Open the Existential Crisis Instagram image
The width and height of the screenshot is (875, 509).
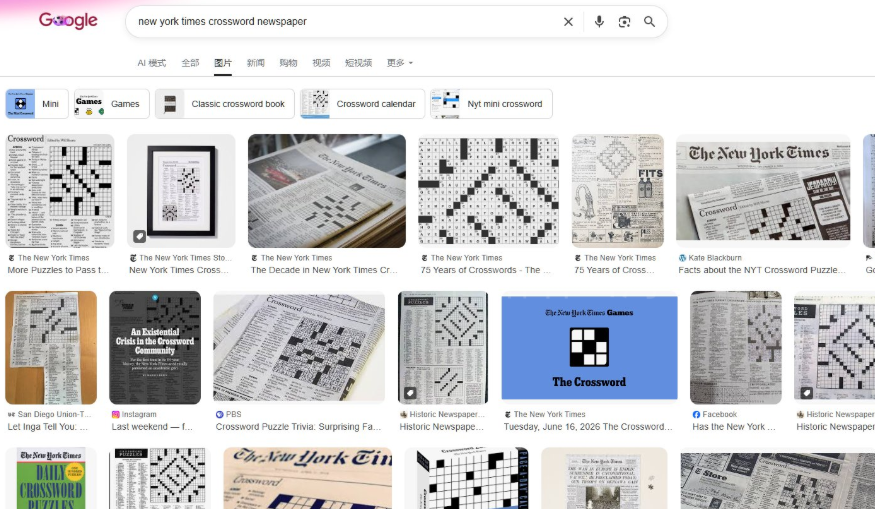tap(155, 347)
